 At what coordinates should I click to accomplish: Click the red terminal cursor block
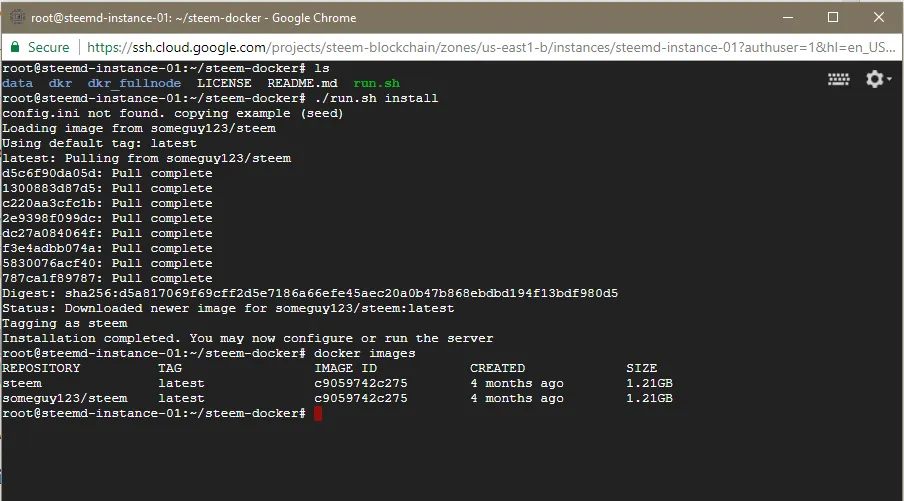click(x=318, y=413)
